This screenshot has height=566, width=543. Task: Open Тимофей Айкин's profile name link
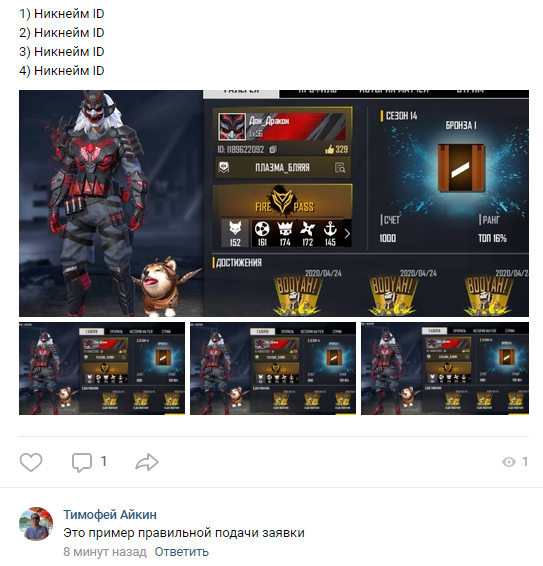click(x=110, y=514)
